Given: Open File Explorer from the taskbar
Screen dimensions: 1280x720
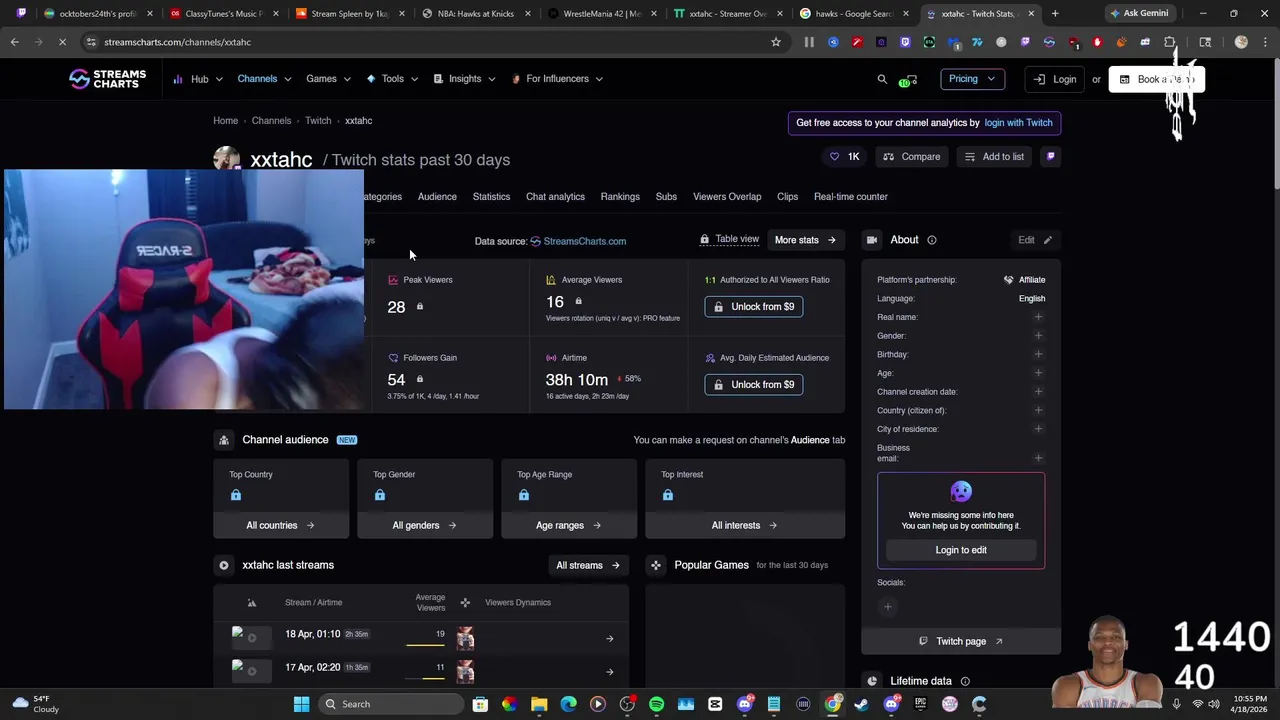Looking at the screenshot, I should [539, 704].
